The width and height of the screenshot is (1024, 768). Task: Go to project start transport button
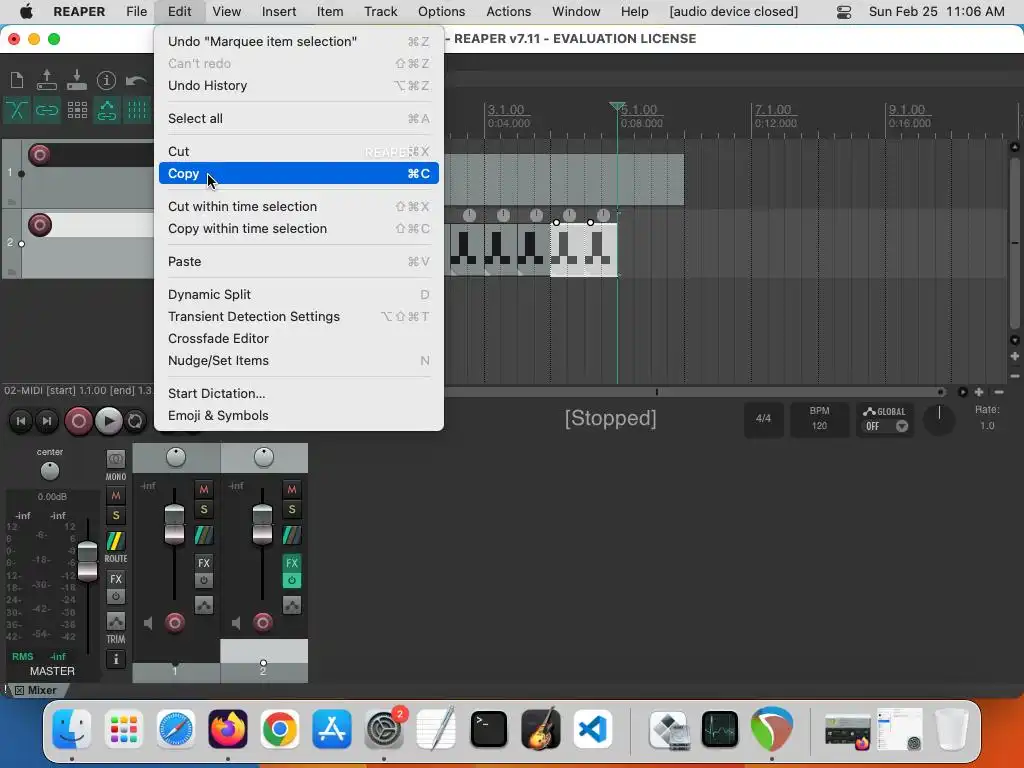[21, 421]
